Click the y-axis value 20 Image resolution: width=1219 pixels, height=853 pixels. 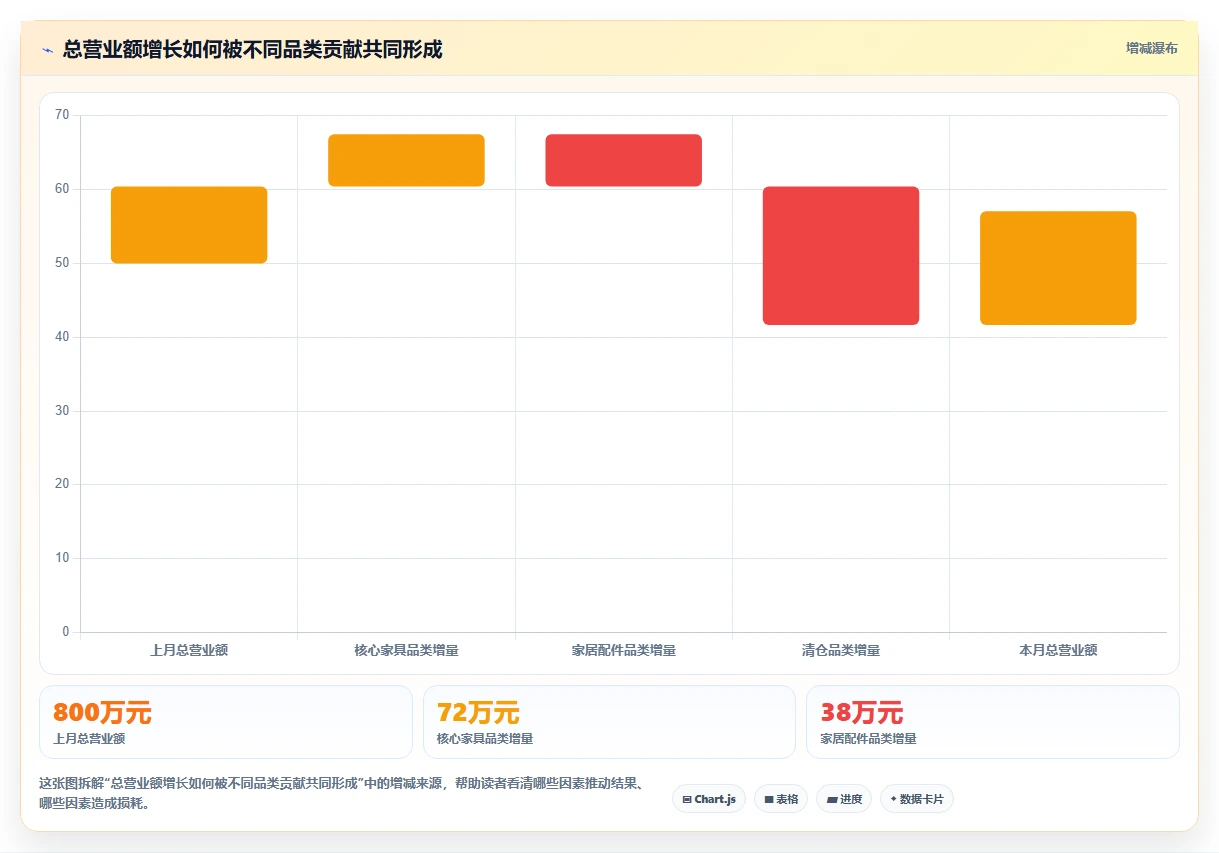(62, 484)
